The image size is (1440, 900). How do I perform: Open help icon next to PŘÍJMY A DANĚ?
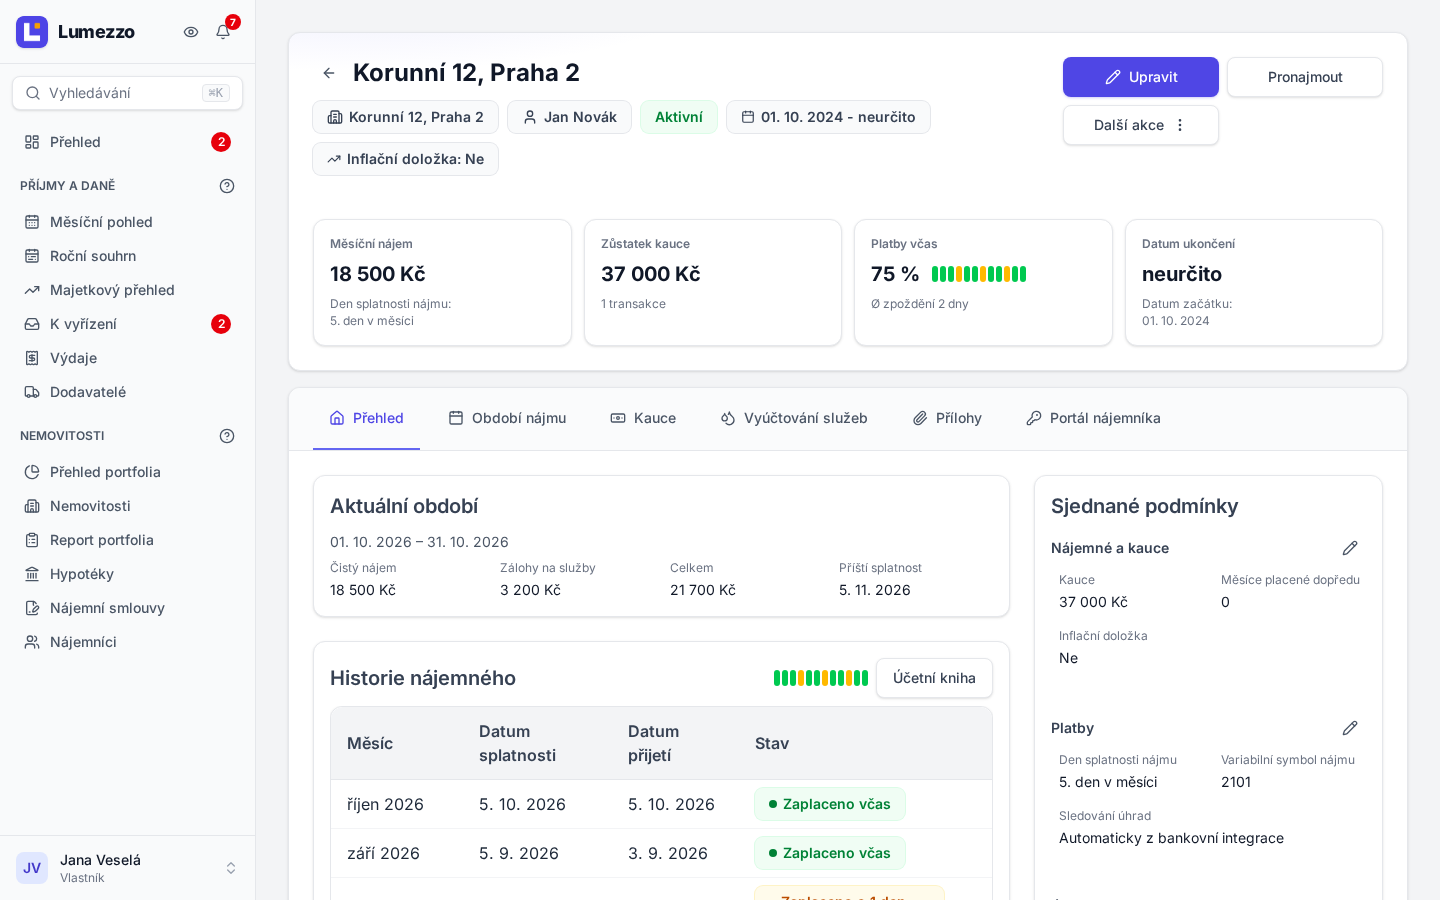pyautogui.click(x=227, y=186)
